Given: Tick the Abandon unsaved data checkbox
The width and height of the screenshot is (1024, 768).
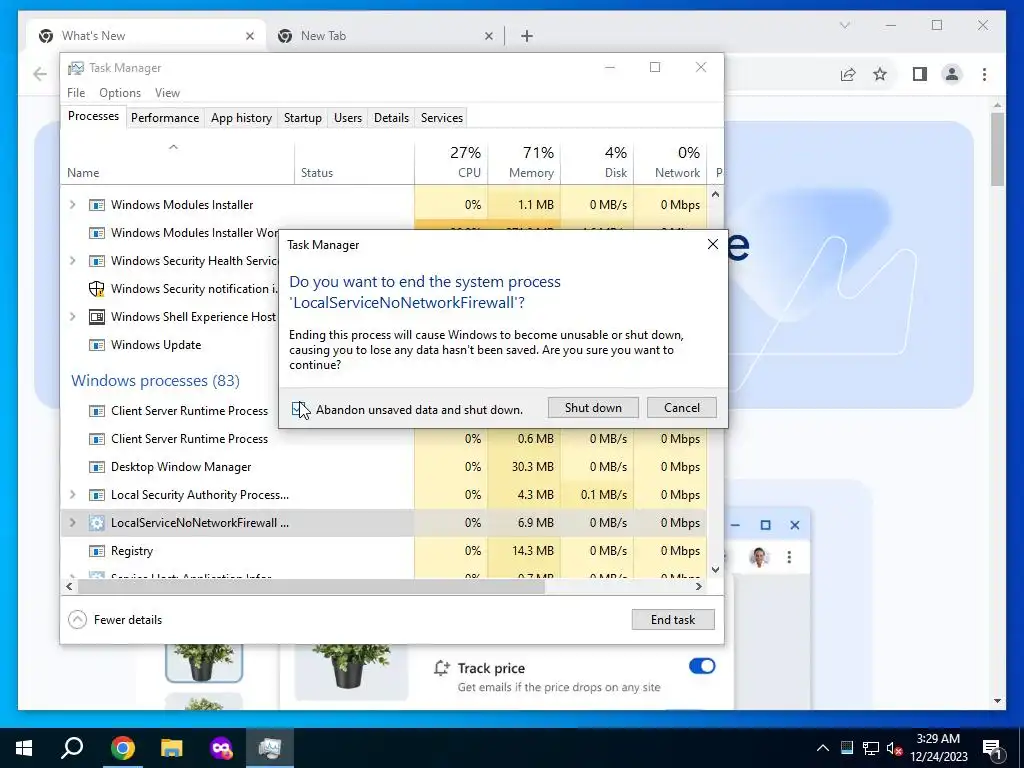Looking at the screenshot, I should pyautogui.click(x=298, y=409).
